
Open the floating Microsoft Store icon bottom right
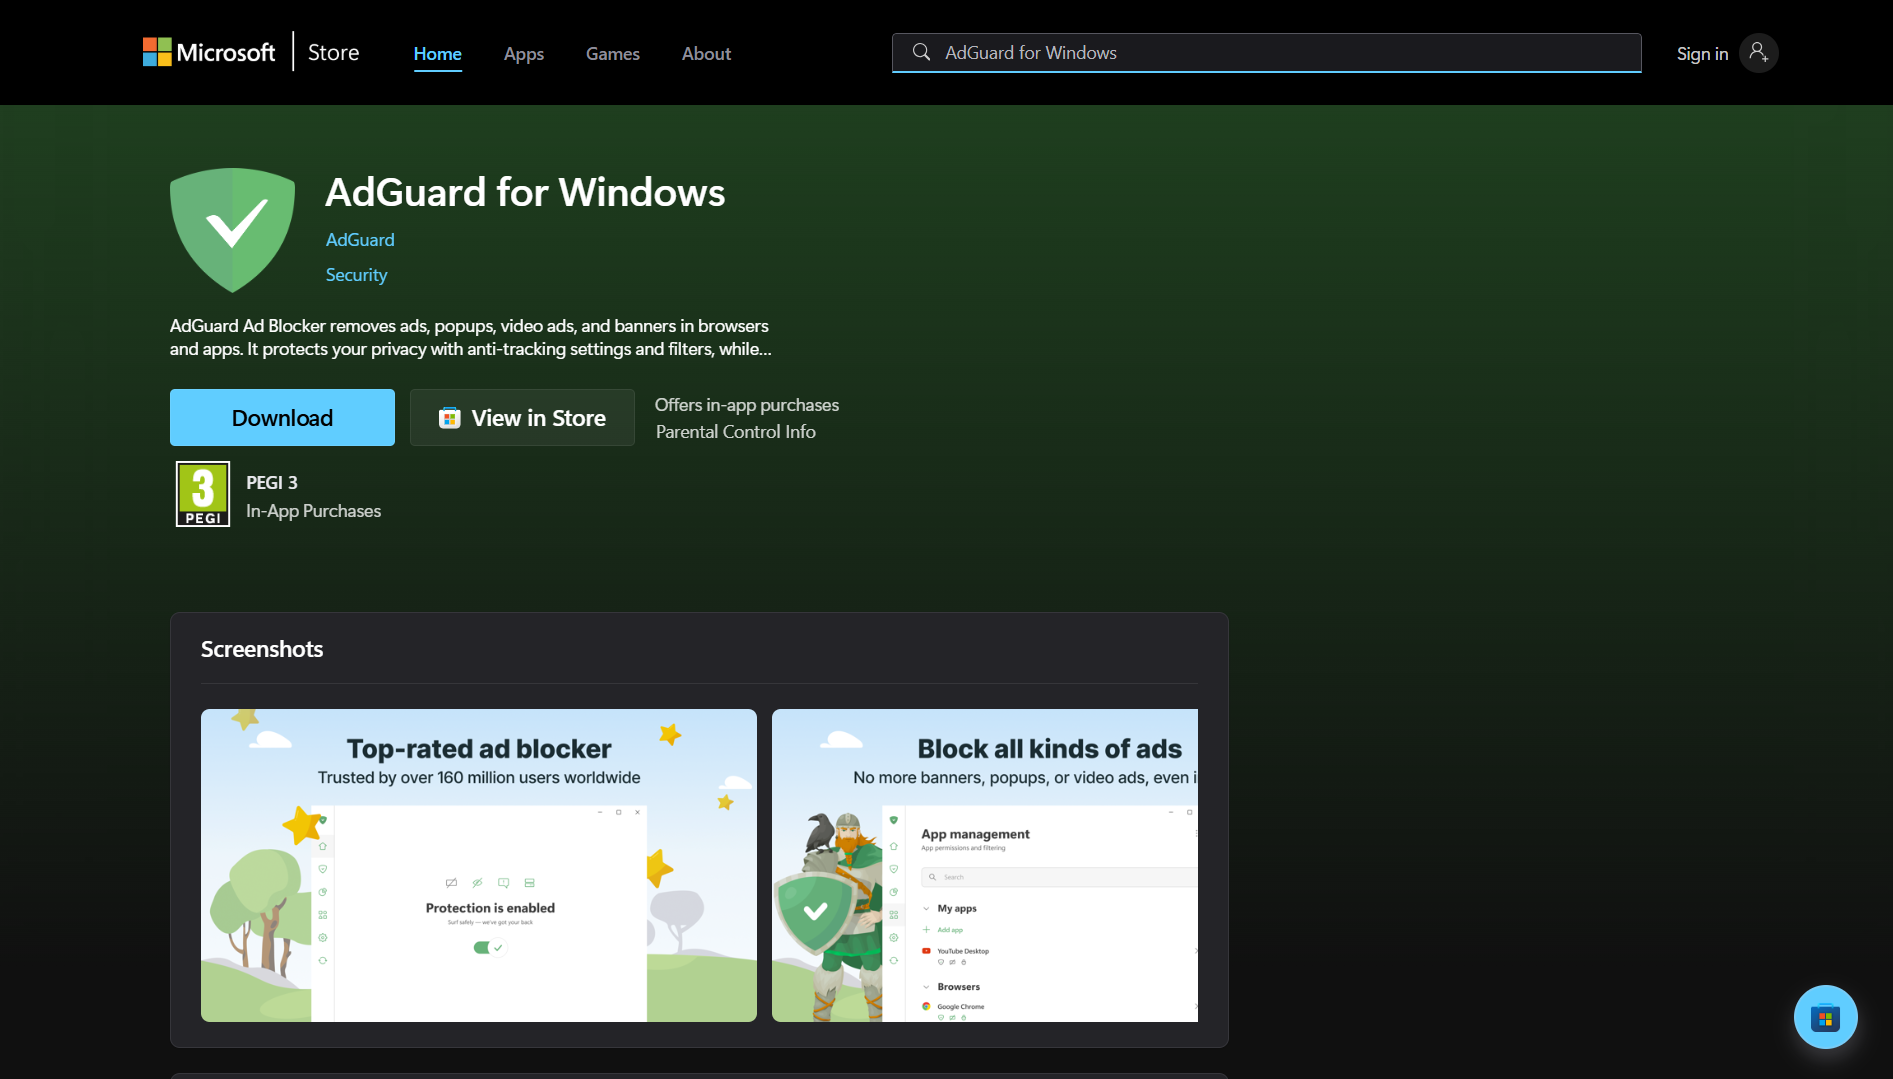click(1825, 1016)
